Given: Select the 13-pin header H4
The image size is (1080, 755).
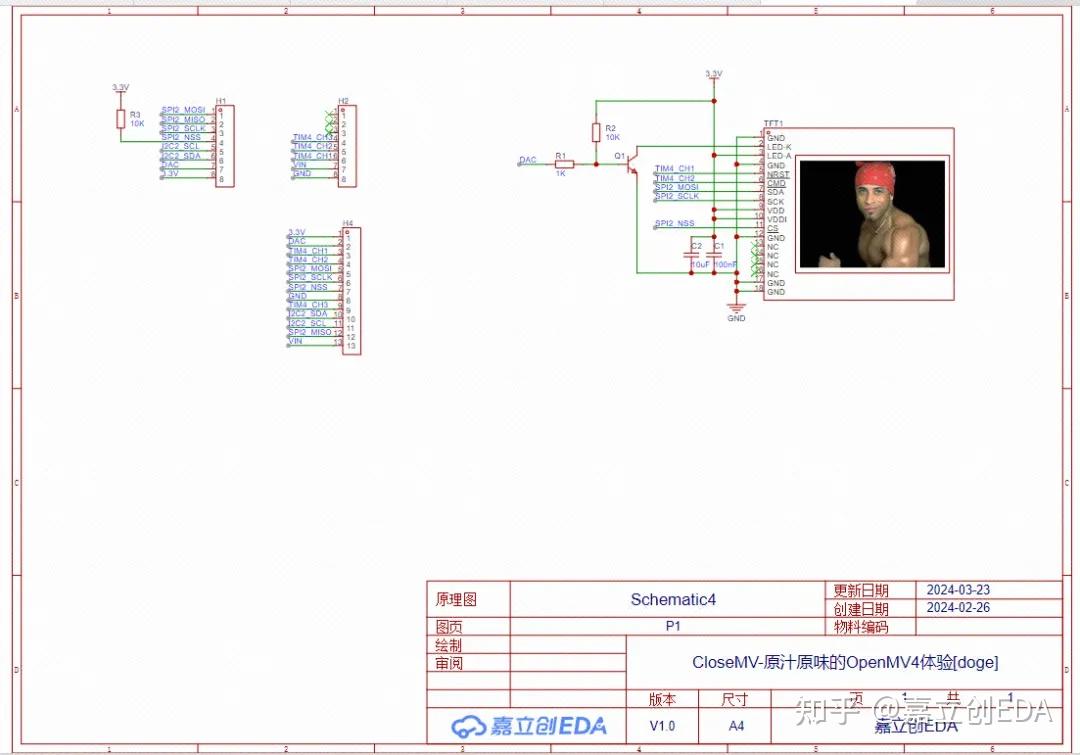Looking at the screenshot, I should pos(352,290).
